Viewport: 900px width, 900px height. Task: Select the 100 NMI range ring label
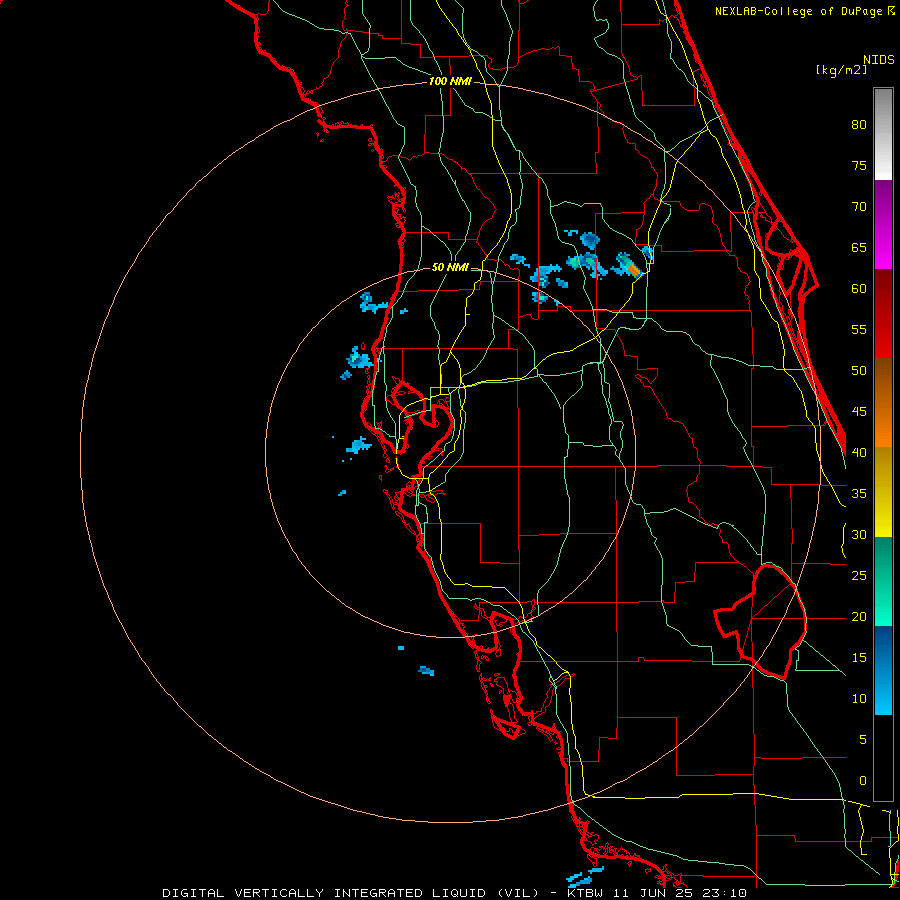450,82
